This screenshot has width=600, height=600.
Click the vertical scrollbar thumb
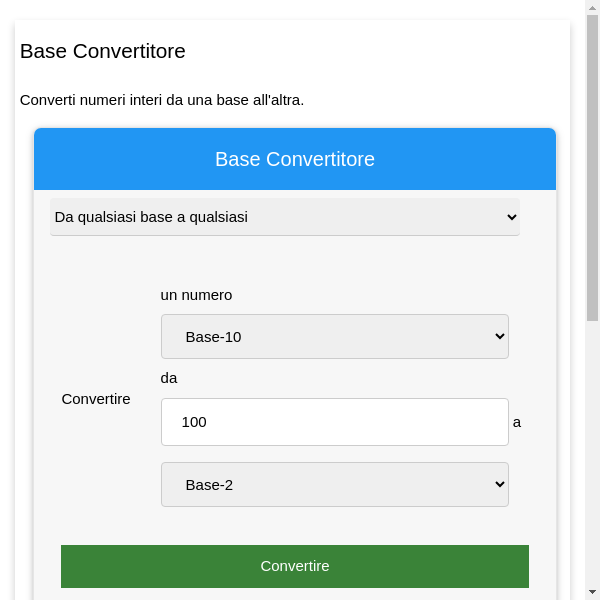pyautogui.click(x=592, y=168)
